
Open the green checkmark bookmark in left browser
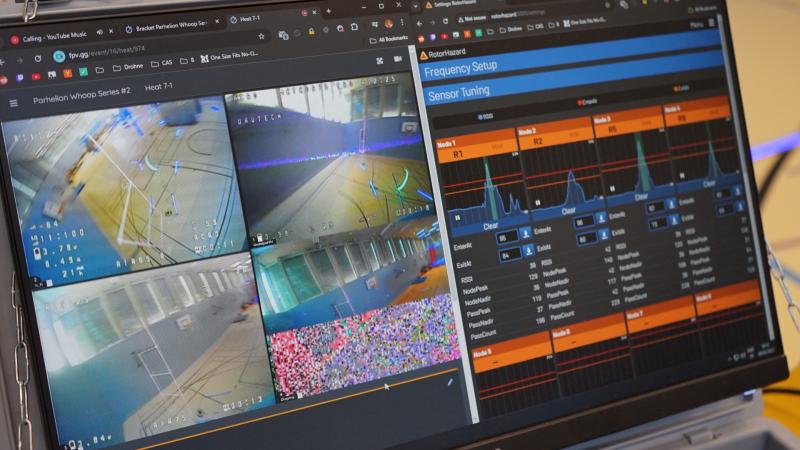[83, 72]
